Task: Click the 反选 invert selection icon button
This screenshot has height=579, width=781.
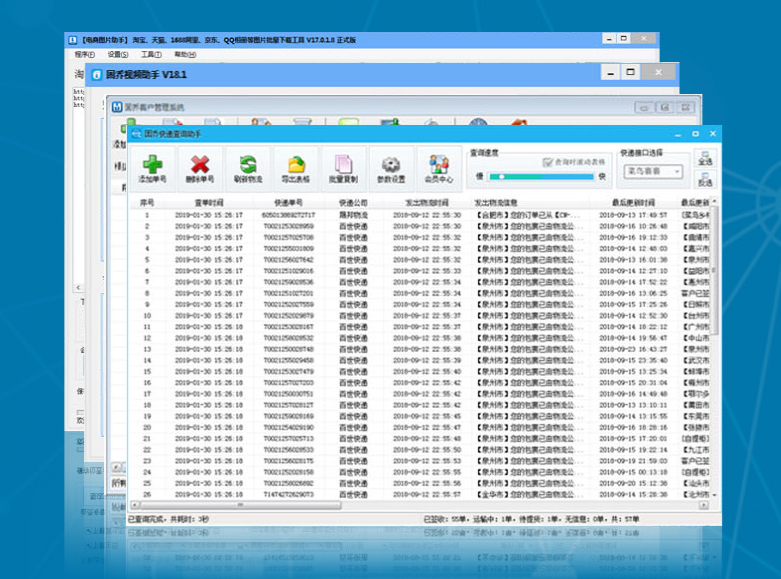Action: pos(705,179)
